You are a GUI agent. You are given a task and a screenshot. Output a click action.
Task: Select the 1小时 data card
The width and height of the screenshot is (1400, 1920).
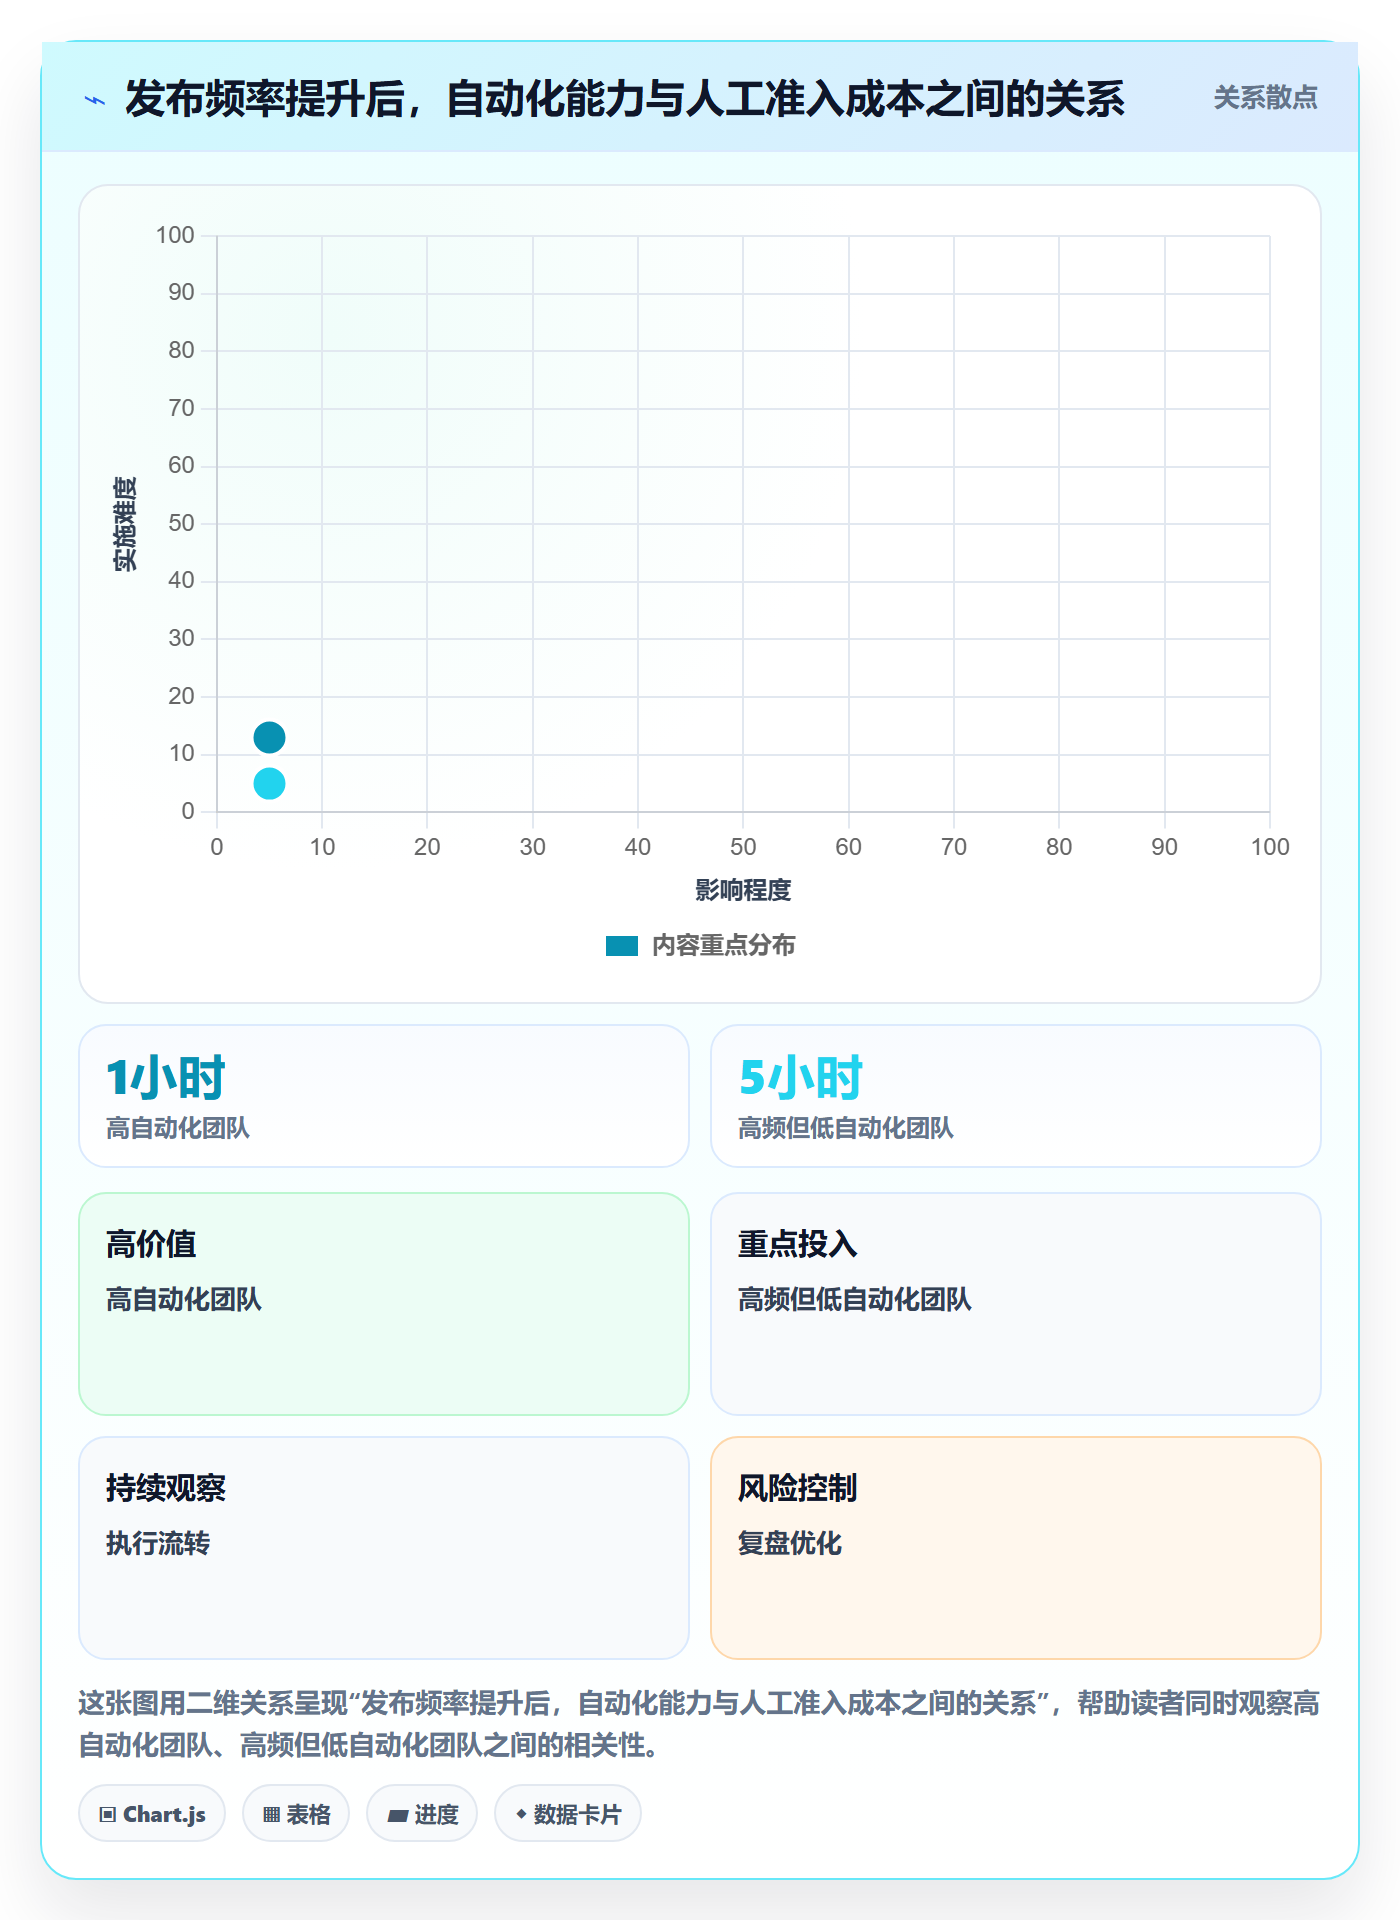(384, 1096)
